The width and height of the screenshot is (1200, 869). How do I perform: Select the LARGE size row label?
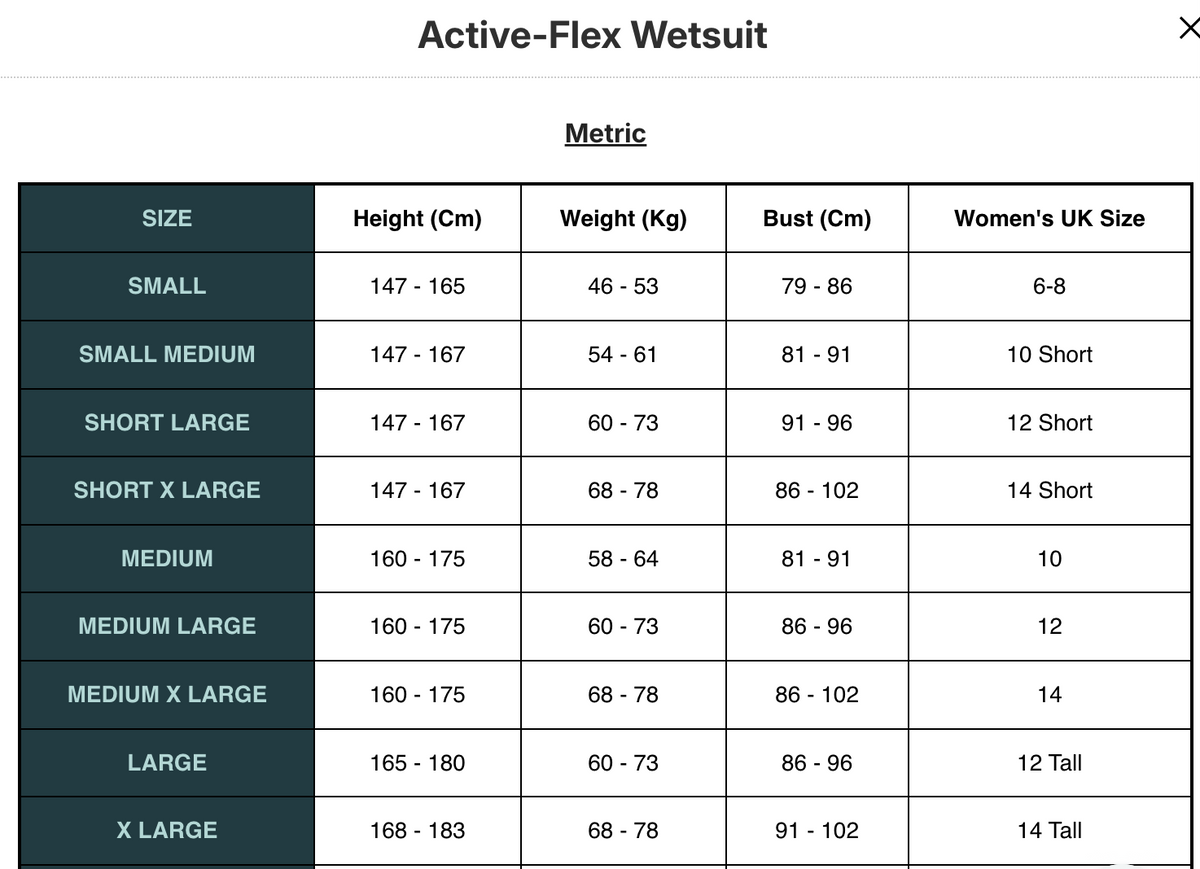click(x=167, y=762)
